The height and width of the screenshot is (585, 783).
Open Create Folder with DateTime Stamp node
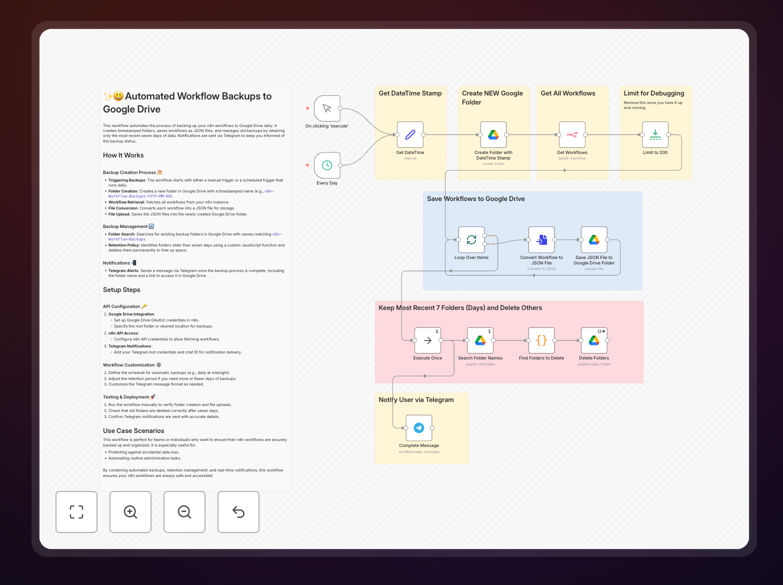click(x=493, y=134)
